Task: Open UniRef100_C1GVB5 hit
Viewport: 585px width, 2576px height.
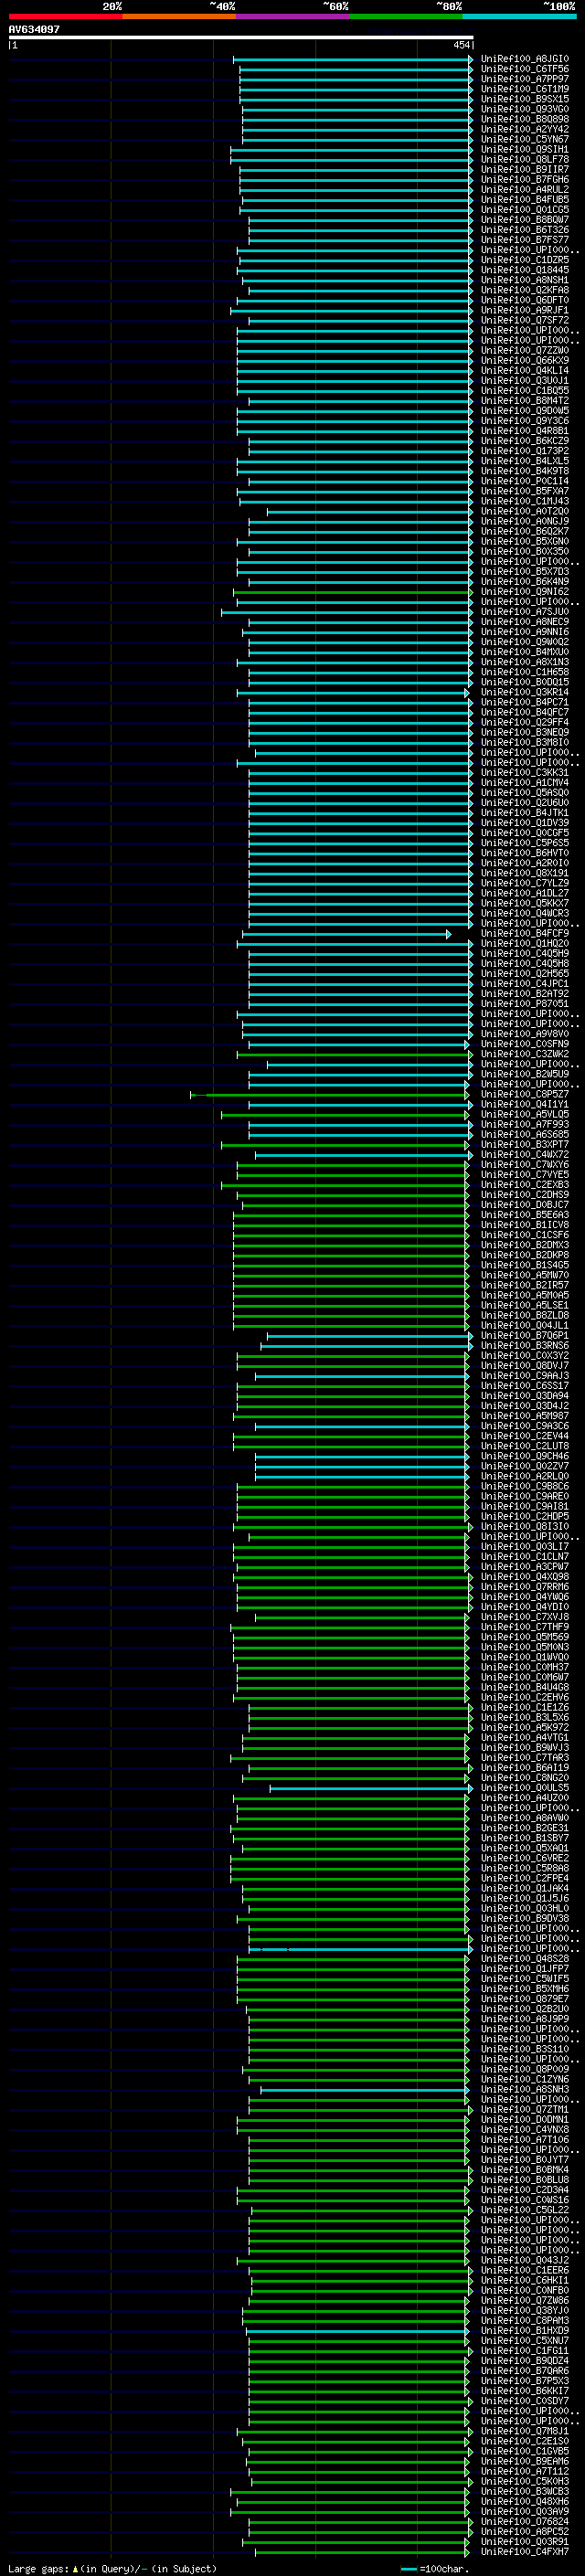Action: pyautogui.click(x=525, y=2452)
